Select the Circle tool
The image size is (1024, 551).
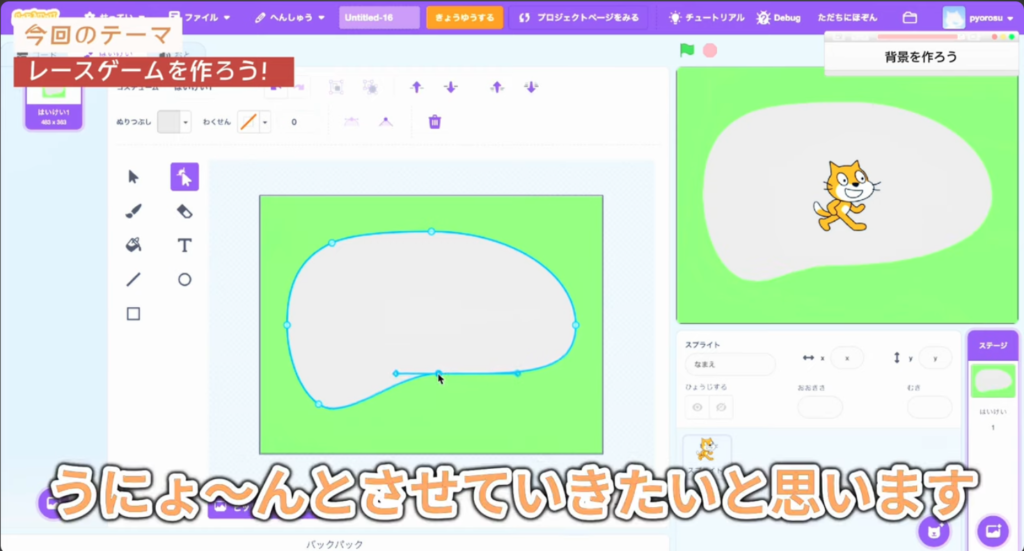[184, 280]
